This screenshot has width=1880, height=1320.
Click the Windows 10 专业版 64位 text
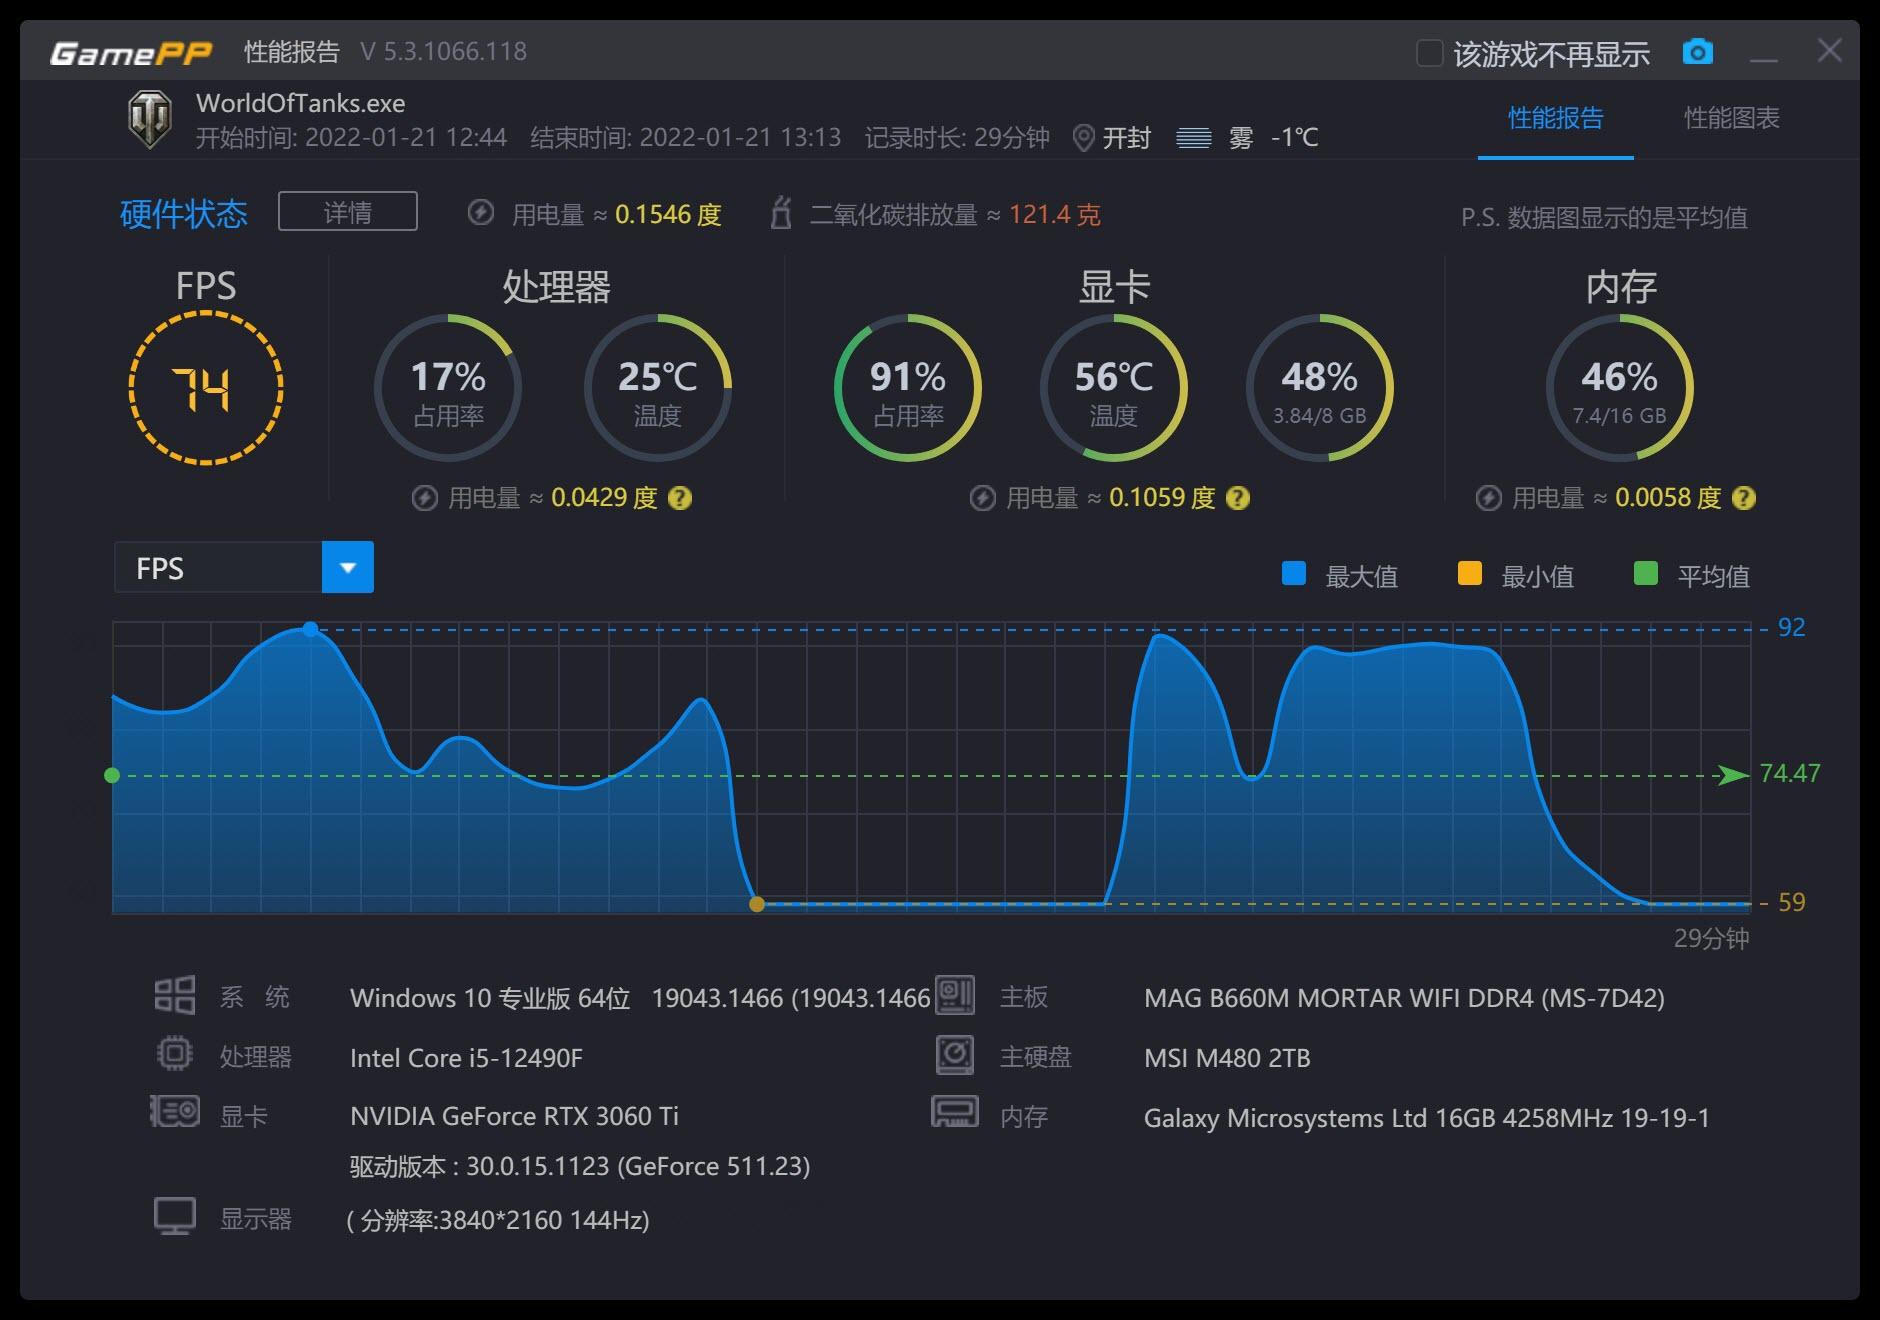pos(490,998)
